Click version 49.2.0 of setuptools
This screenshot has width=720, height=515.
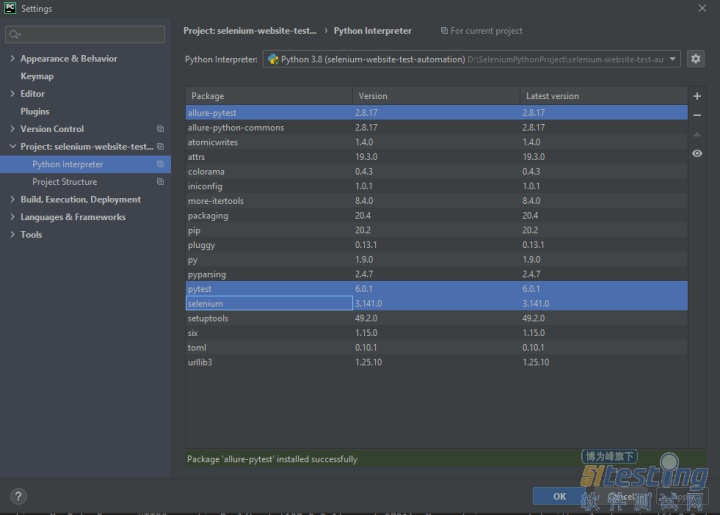click(366, 318)
